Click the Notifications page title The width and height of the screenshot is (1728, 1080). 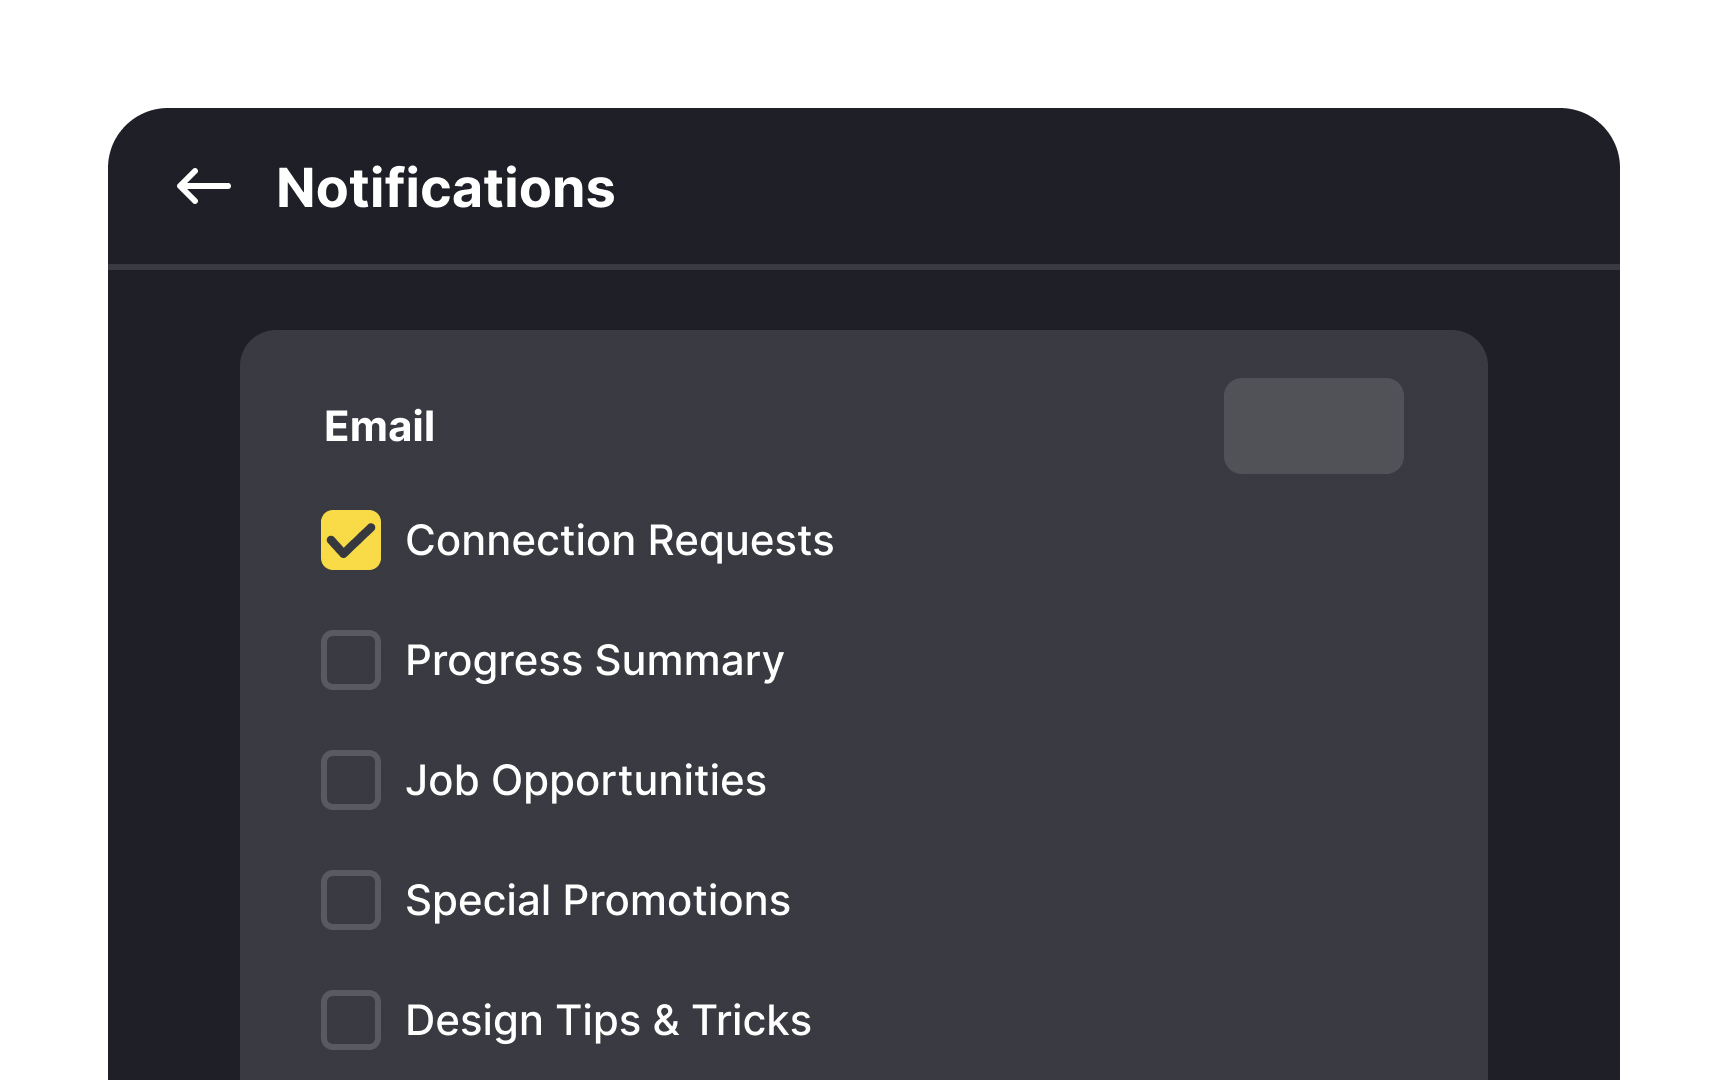pyautogui.click(x=445, y=186)
